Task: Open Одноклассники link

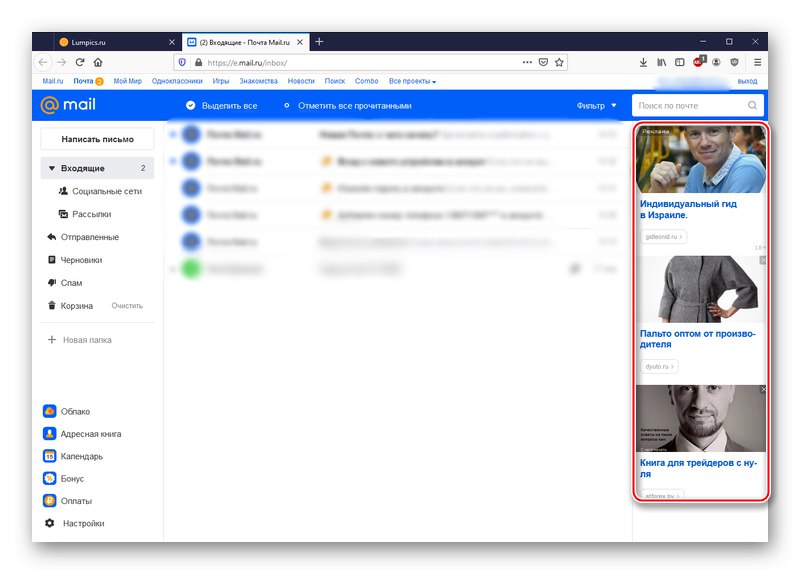Action: pos(177,81)
